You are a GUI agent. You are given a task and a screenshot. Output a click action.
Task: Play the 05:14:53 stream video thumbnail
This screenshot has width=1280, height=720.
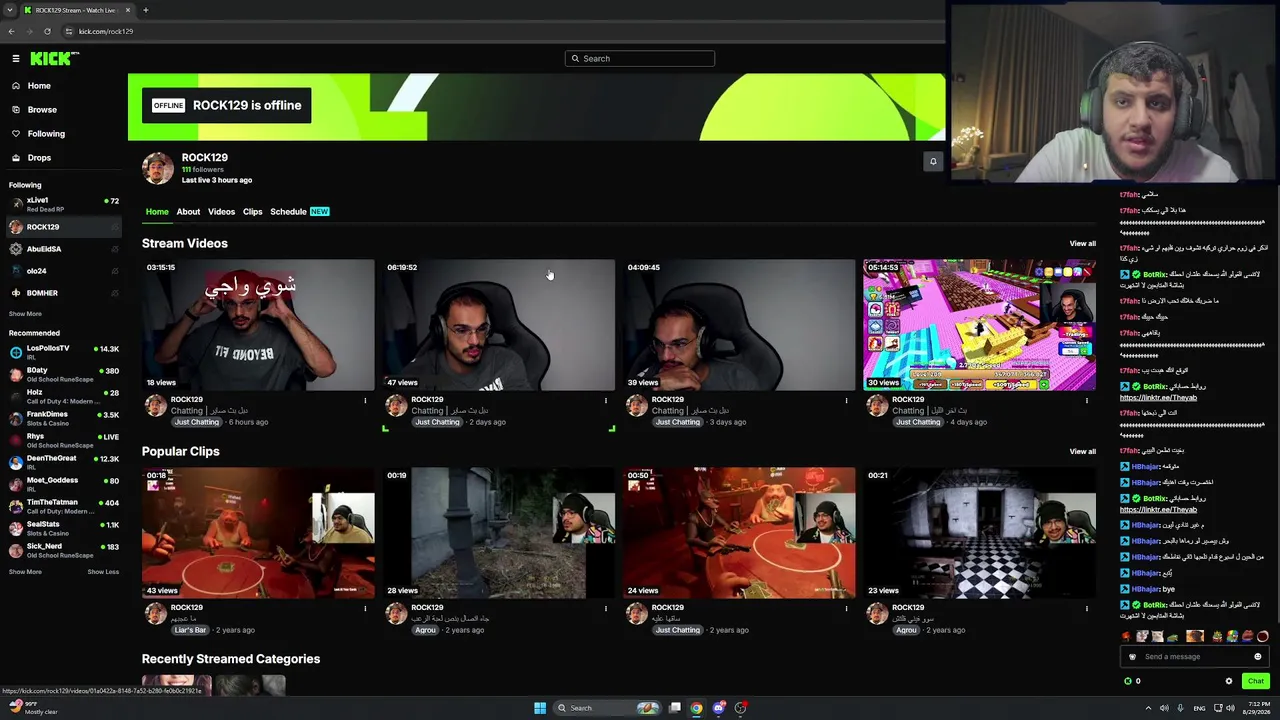click(x=980, y=325)
